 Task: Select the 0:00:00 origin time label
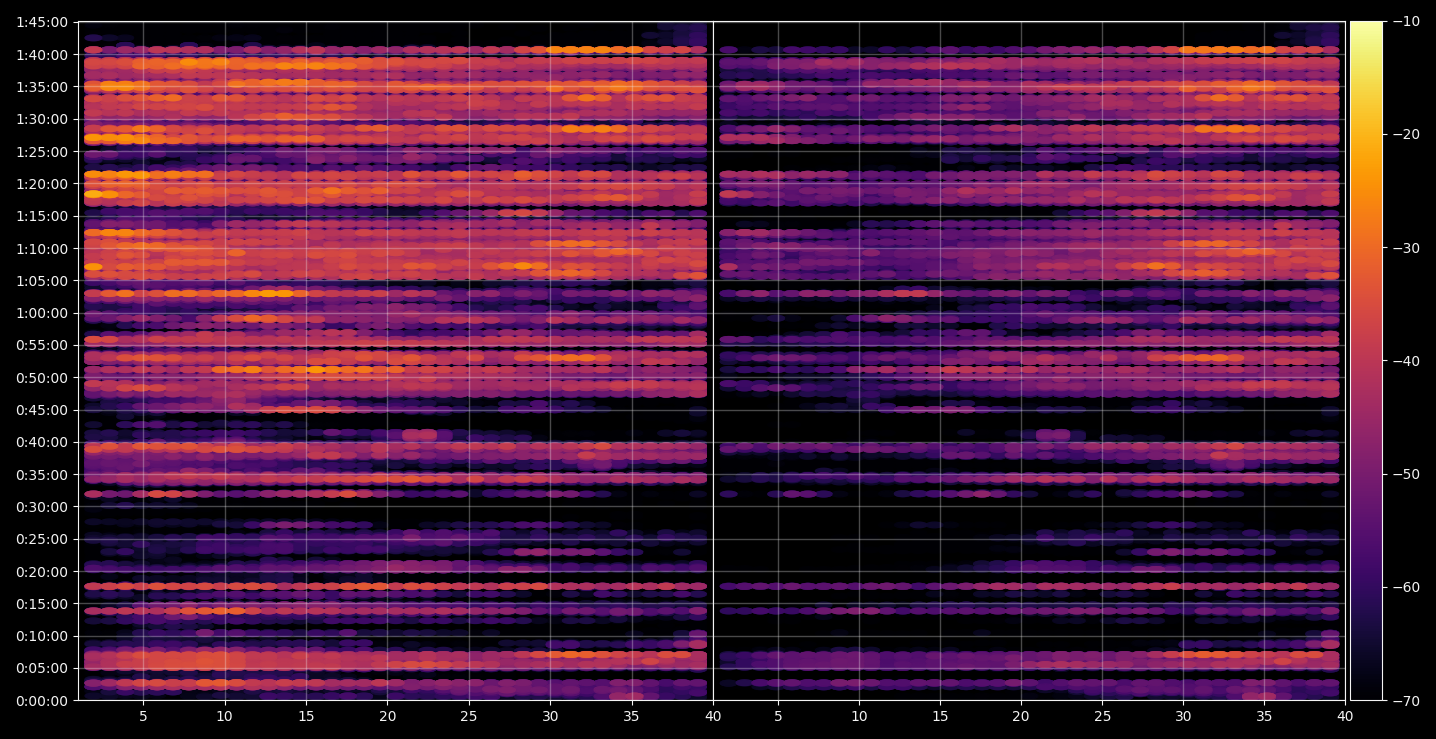(x=42, y=701)
